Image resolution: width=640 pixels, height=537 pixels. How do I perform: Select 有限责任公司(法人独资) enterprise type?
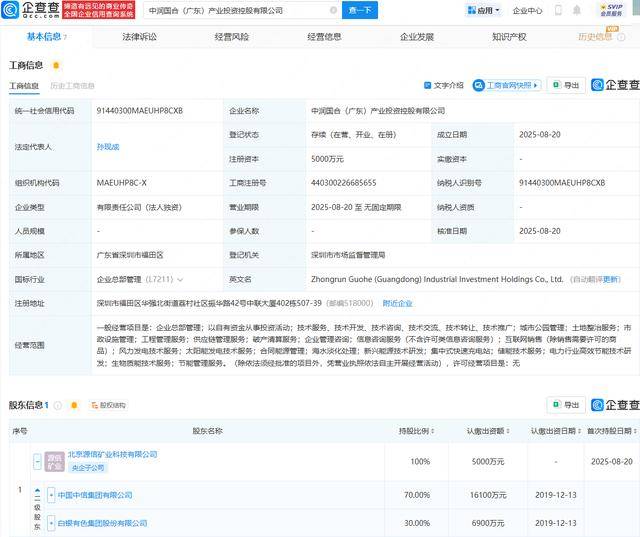click(139, 207)
